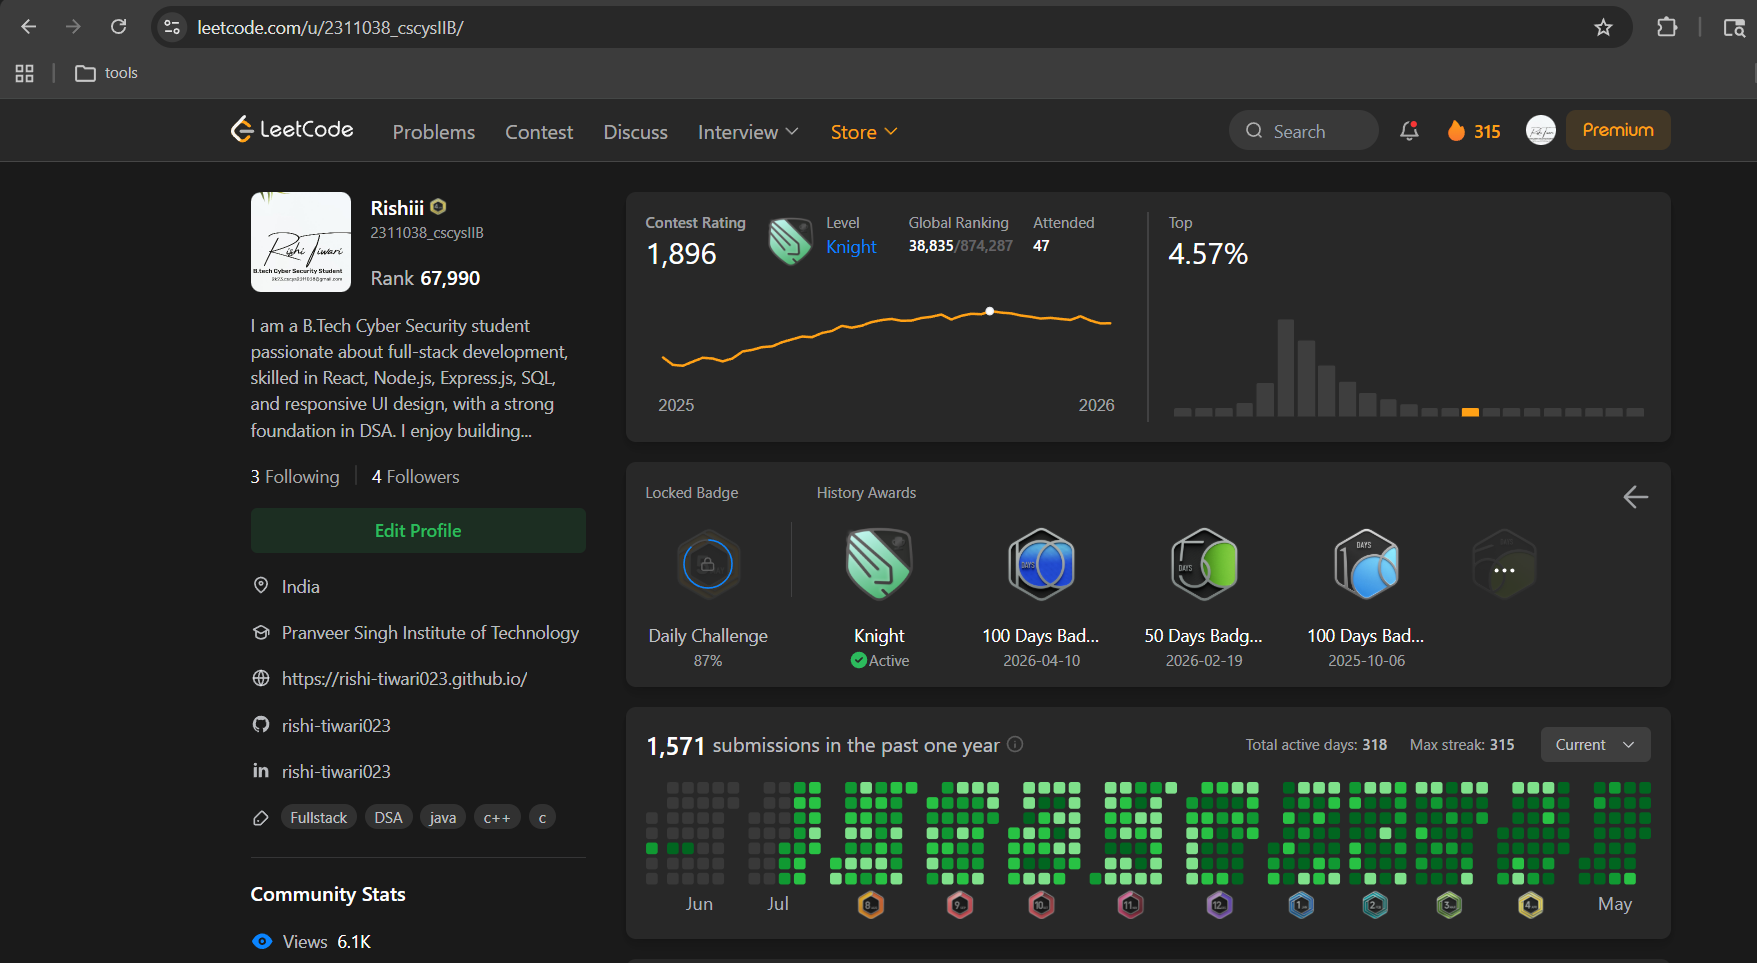The height and width of the screenshot is (963, 1757).
Task: Click the Views 6.1K stat
Action: tap(311, 942)
